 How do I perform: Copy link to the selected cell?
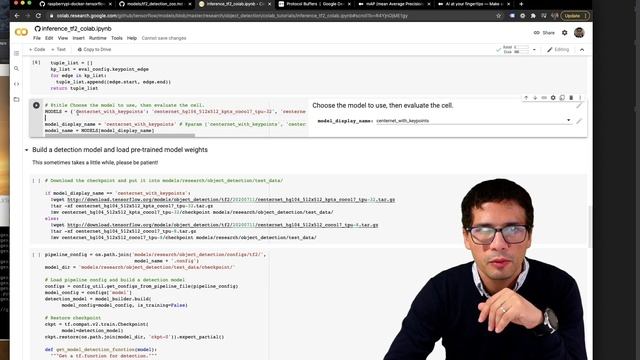point(544,98)
